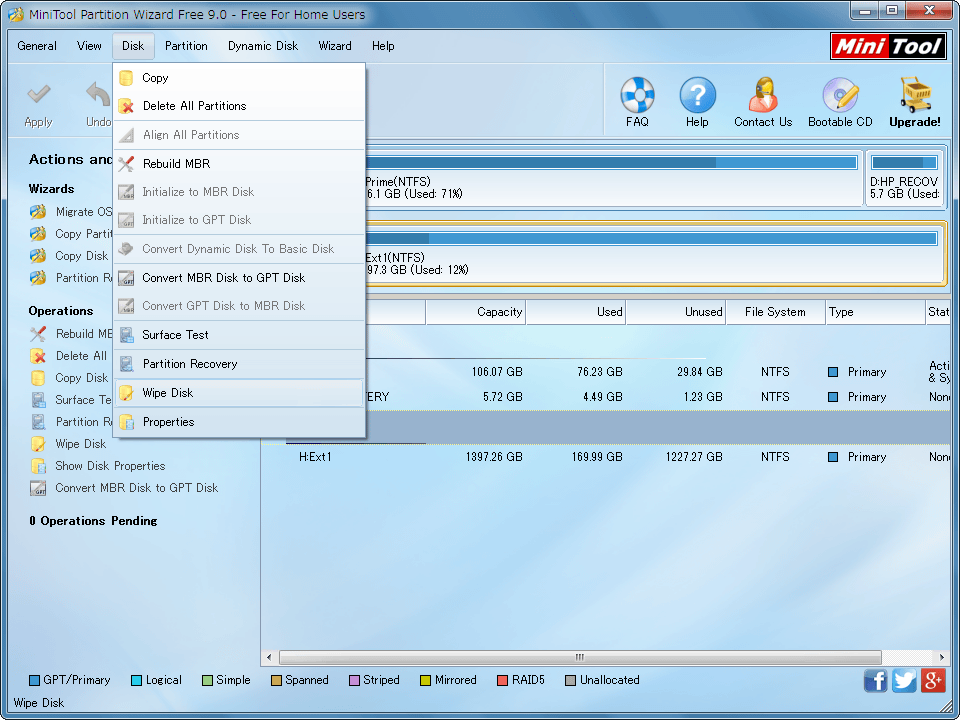
Task: Click the 106.07 GB capacity cell
Action: 497,372
